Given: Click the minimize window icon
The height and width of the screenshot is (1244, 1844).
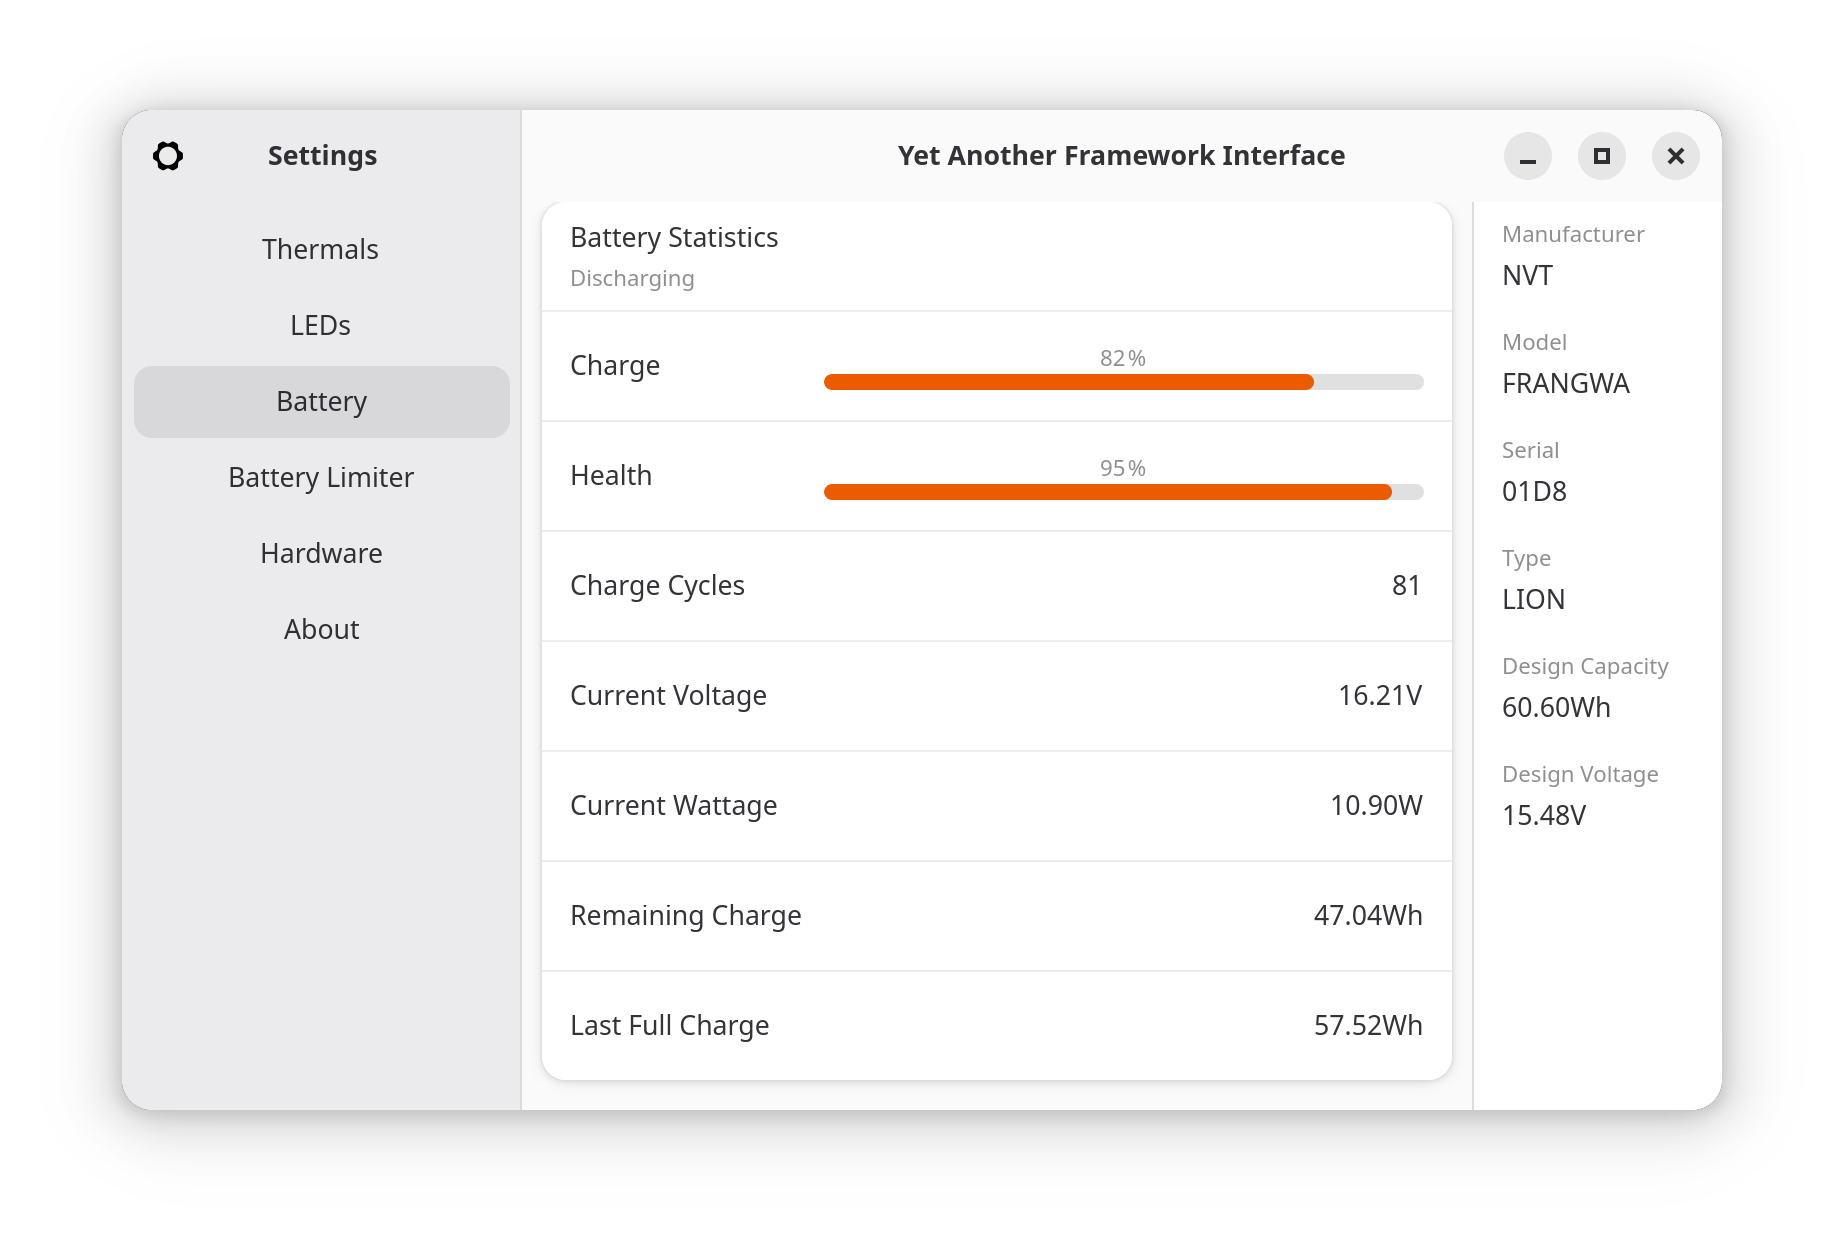Looking at the screenshot, I should point(1527,156).
